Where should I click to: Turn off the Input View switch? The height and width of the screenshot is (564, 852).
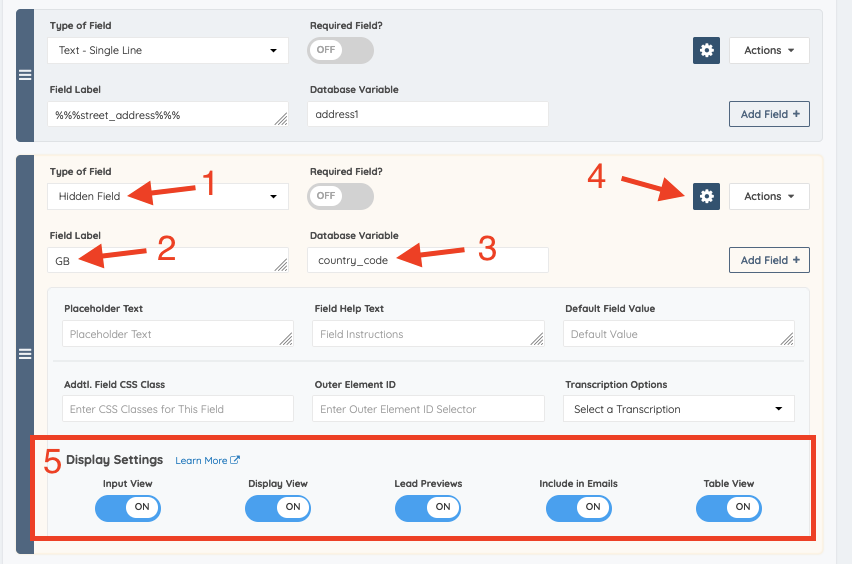tap(128, 507)
